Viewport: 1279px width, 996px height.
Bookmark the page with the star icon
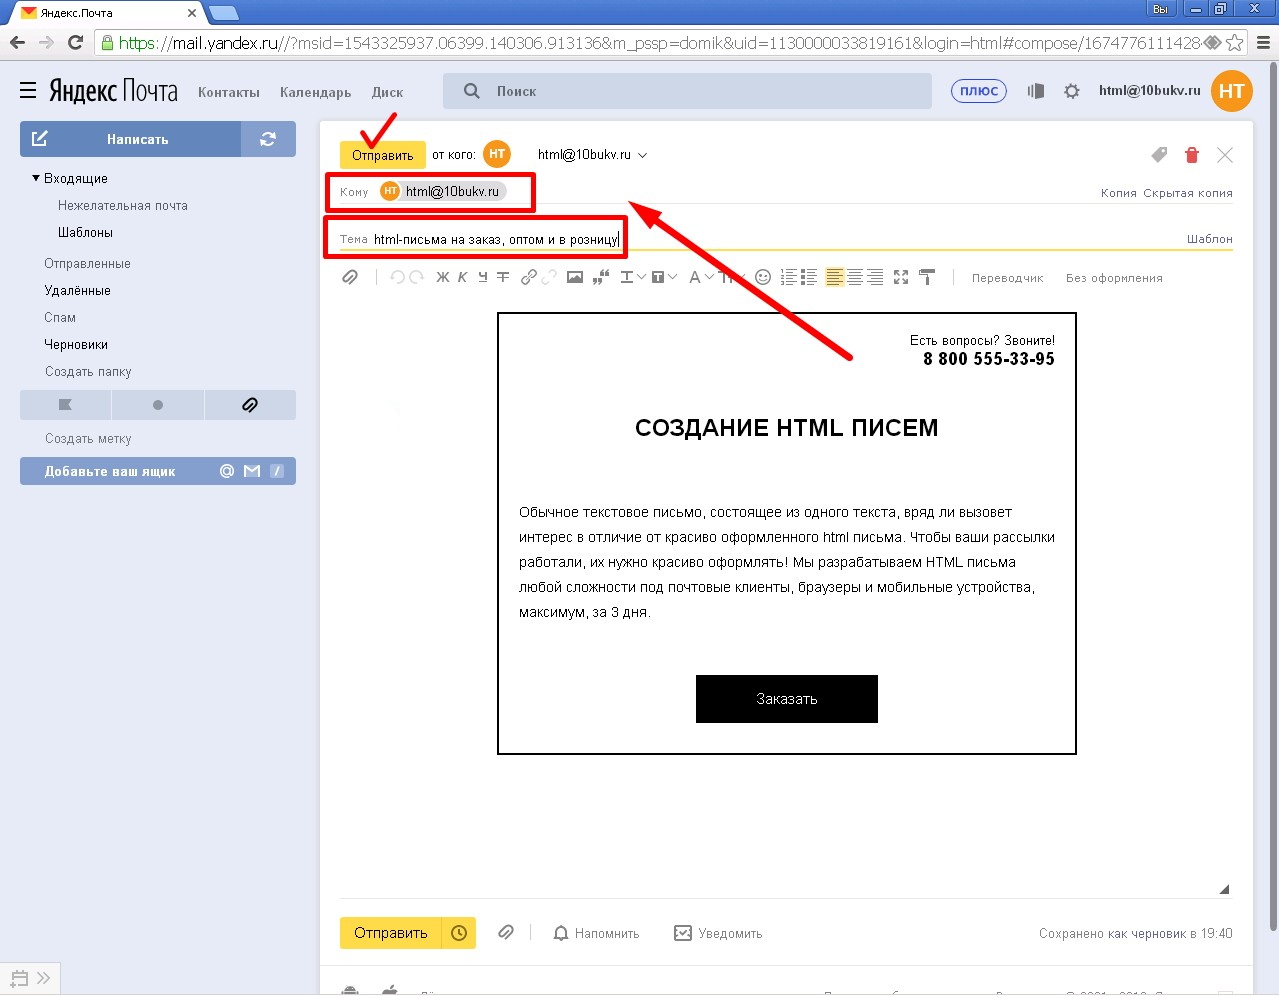1235,42
